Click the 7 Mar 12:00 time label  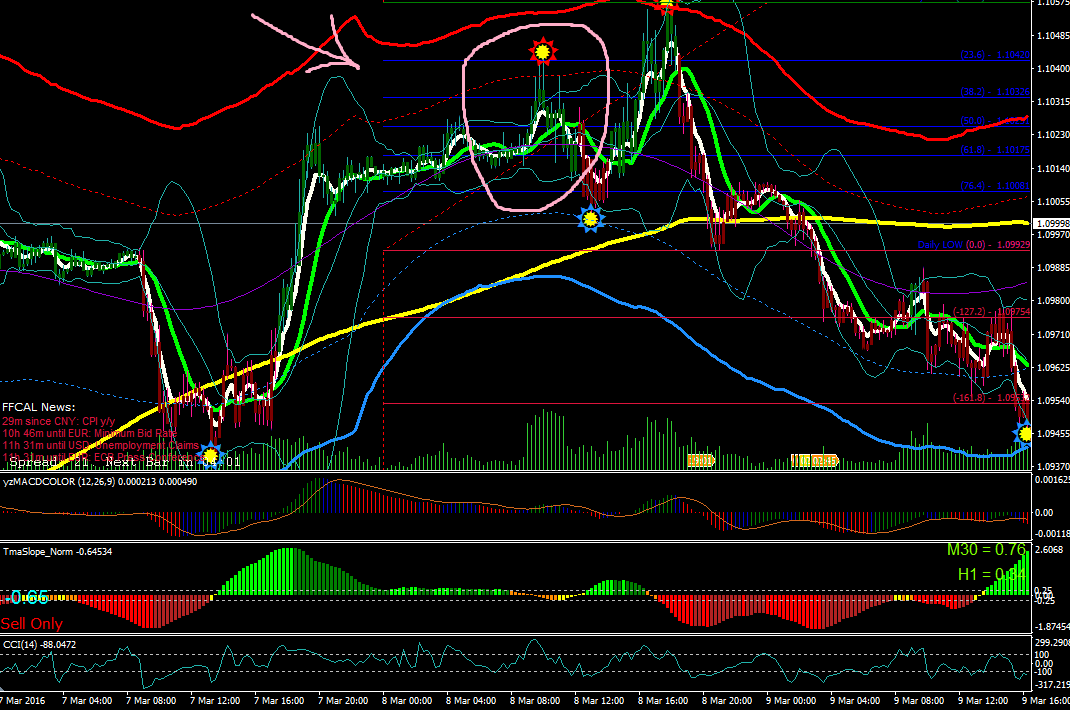coord(215,700)
